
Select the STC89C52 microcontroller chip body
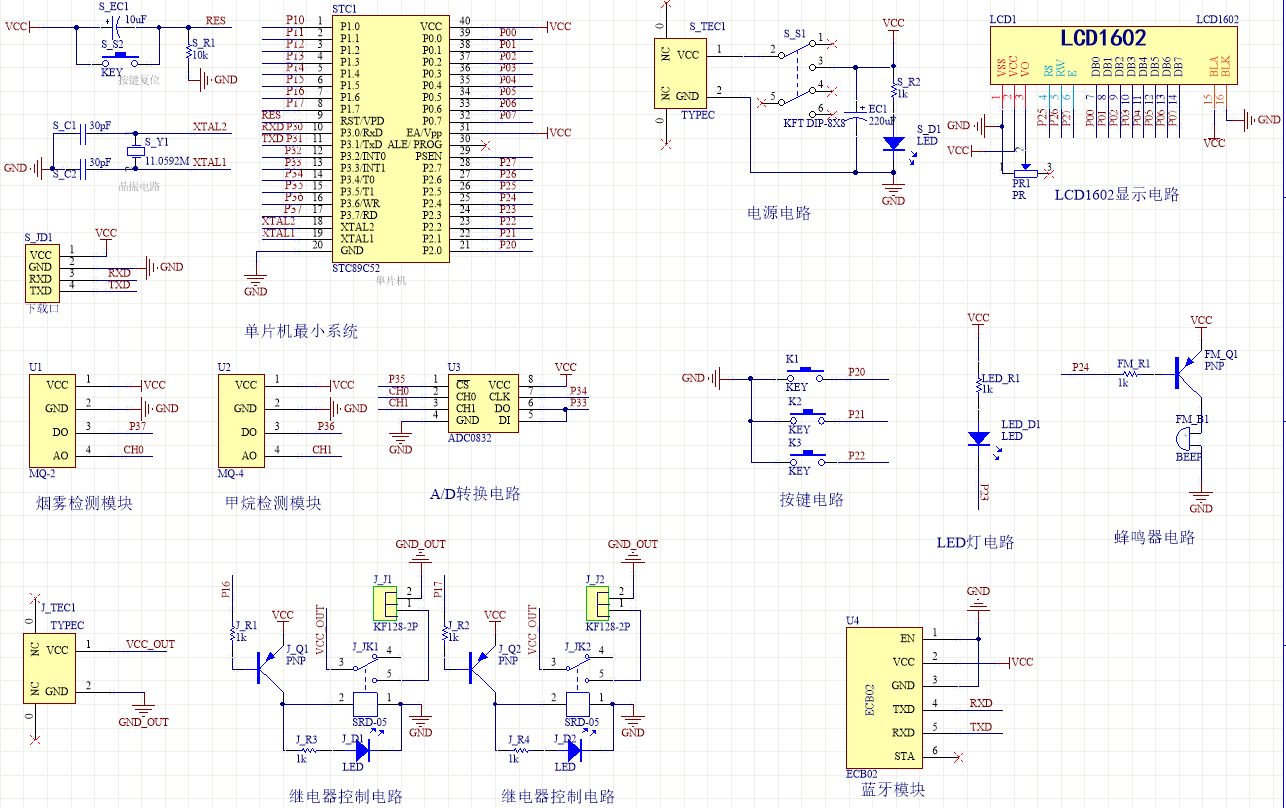[x=391, y=138]
